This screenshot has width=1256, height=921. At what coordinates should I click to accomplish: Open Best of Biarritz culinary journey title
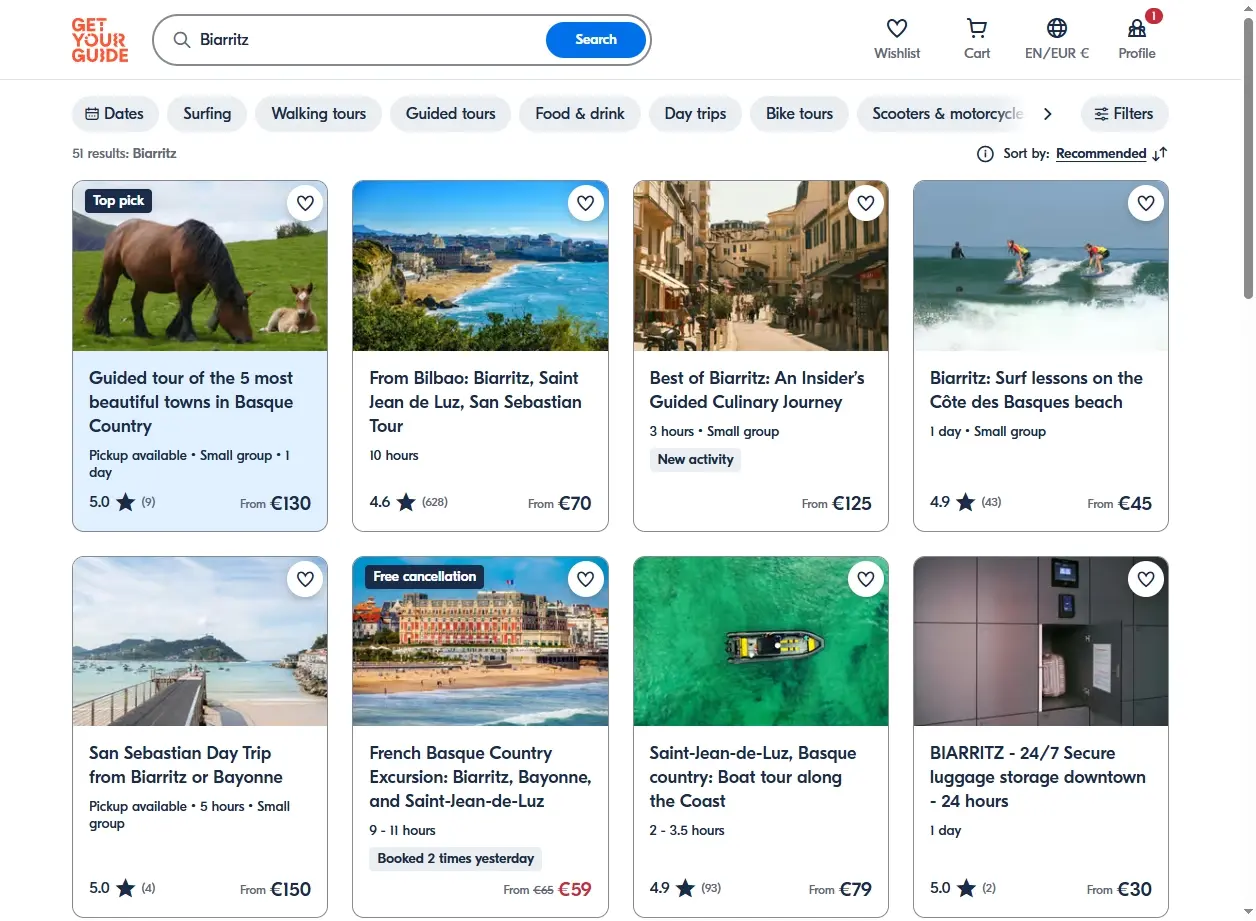[x=757, y=390]
